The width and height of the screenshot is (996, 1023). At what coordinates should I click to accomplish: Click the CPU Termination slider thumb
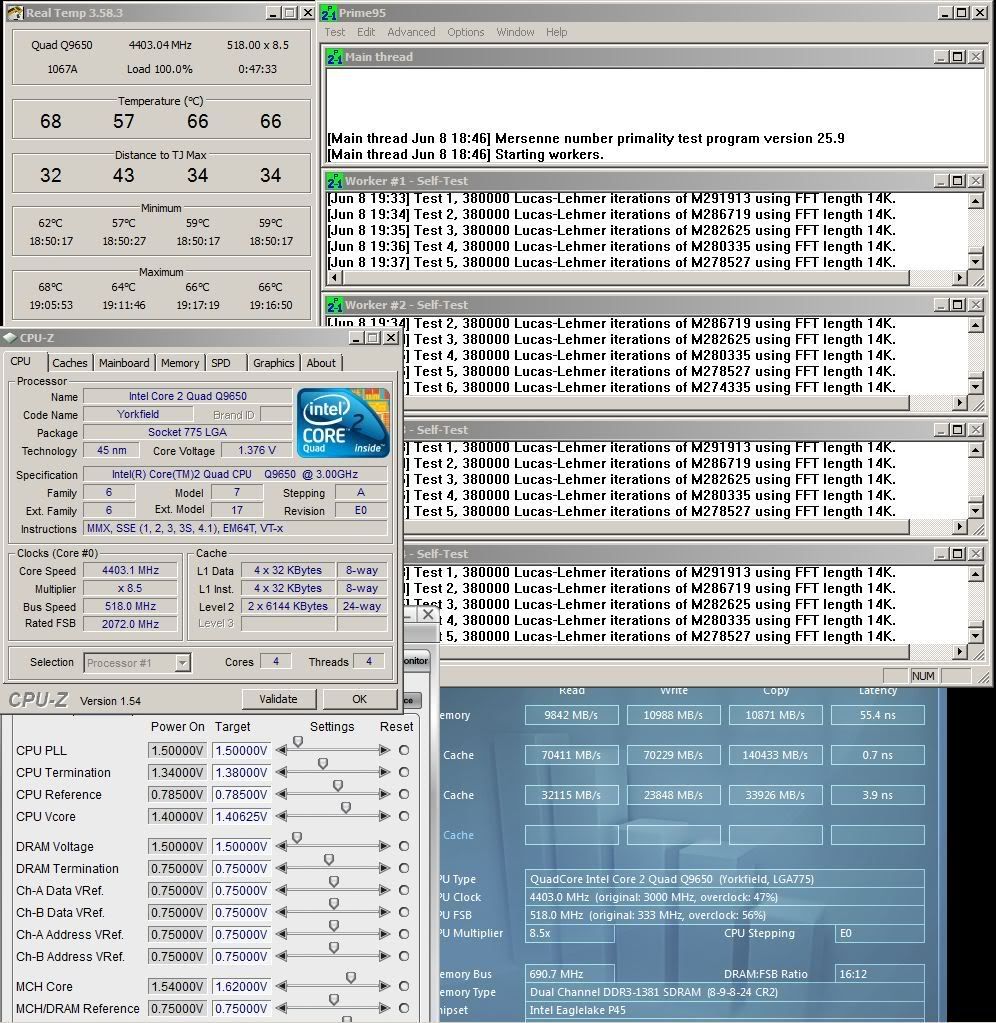coord(323,763)
